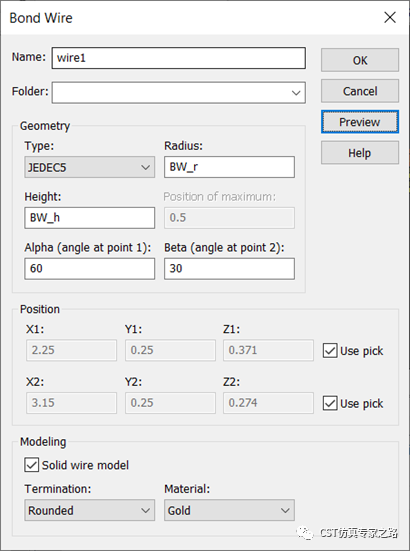The image size is (410, 551).
Task: Click the Beta angle field
Action: click(x=229, y=269)
